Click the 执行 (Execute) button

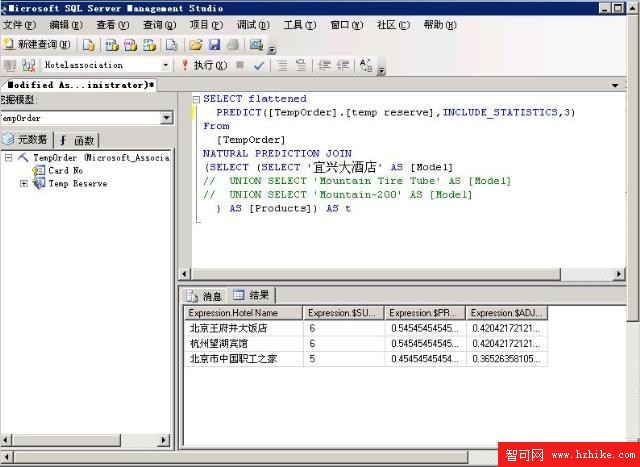(x=204, y=65)
